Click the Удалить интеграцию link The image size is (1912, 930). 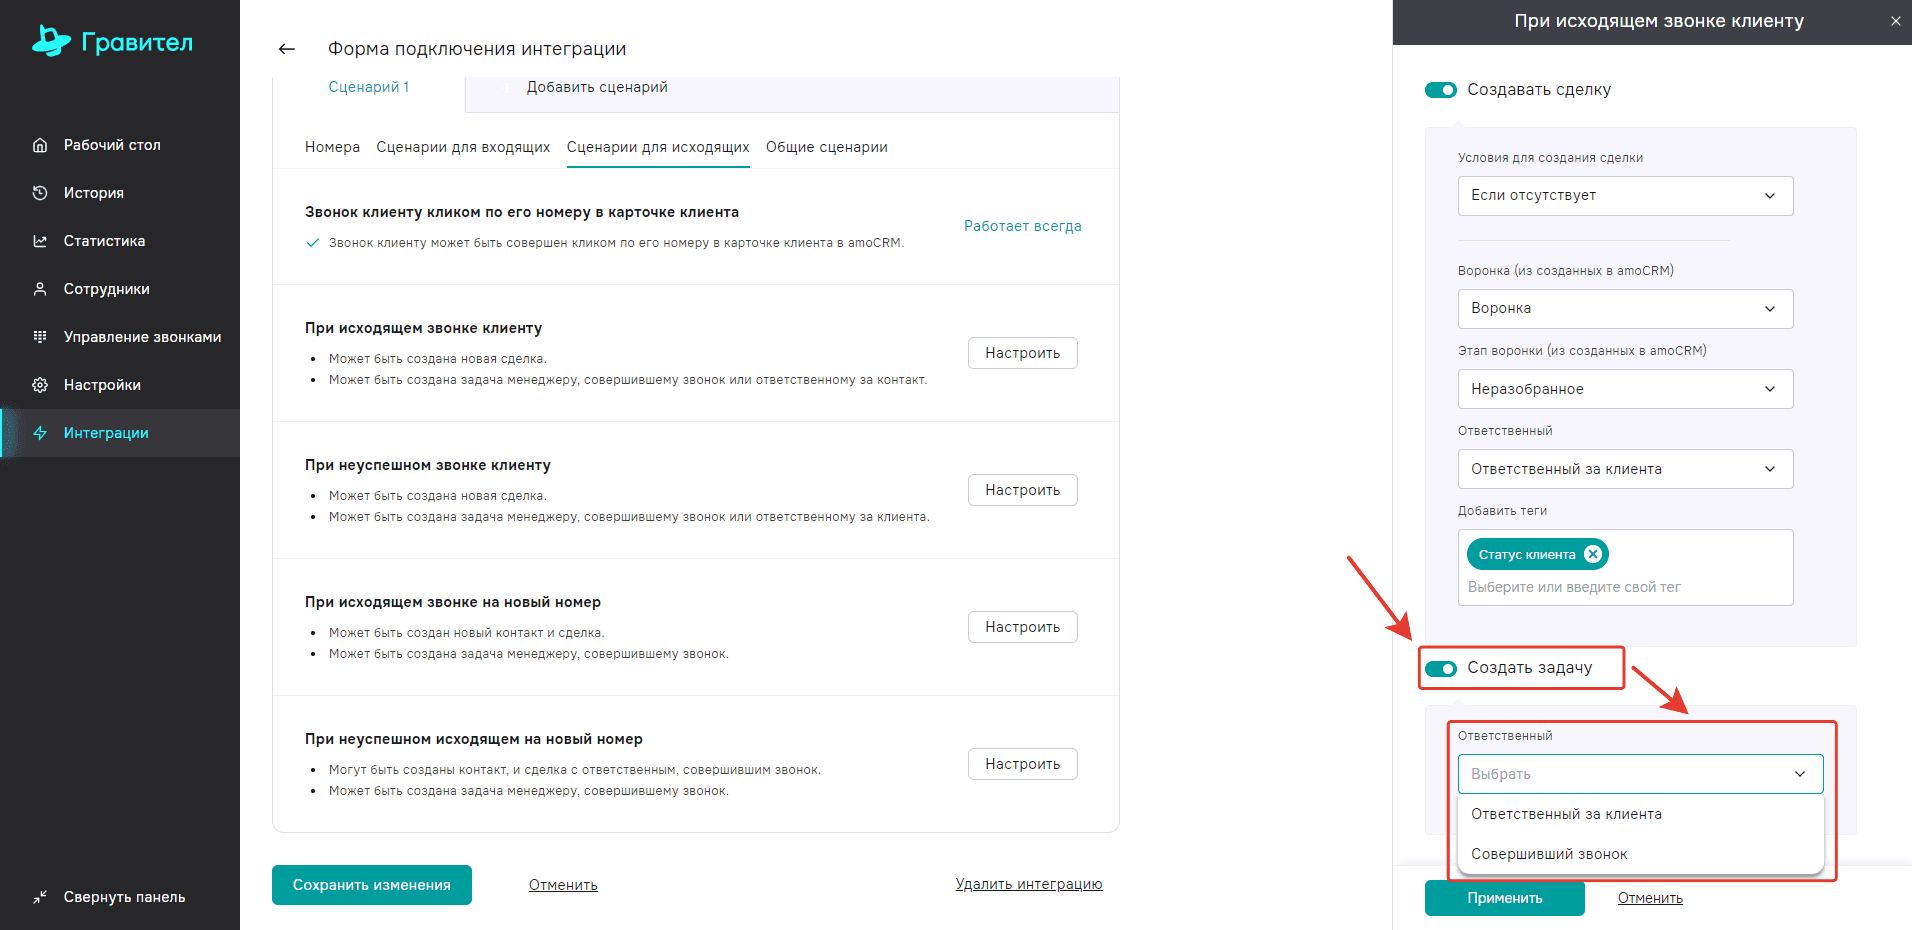pos(1028,884)
